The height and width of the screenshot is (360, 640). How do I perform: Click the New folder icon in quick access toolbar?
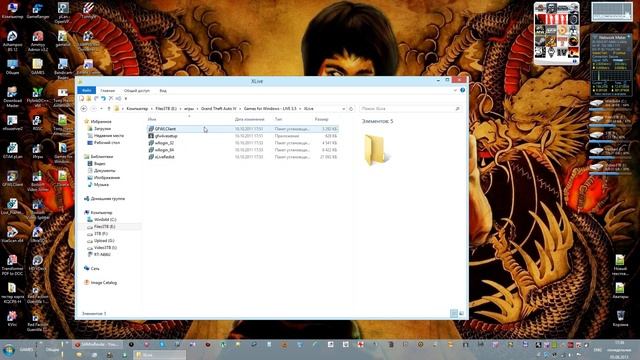coord(89,98)
